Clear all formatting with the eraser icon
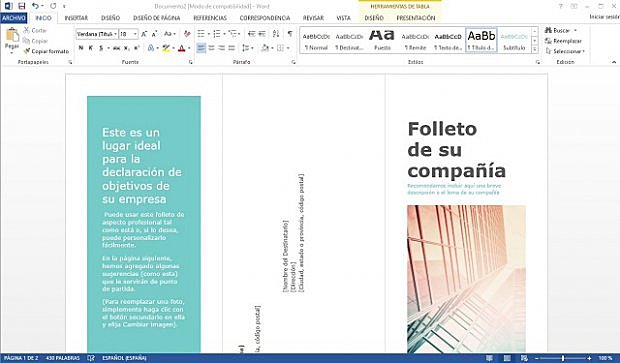This screenshot has width=620, height=363. click(x=187, y=34)
